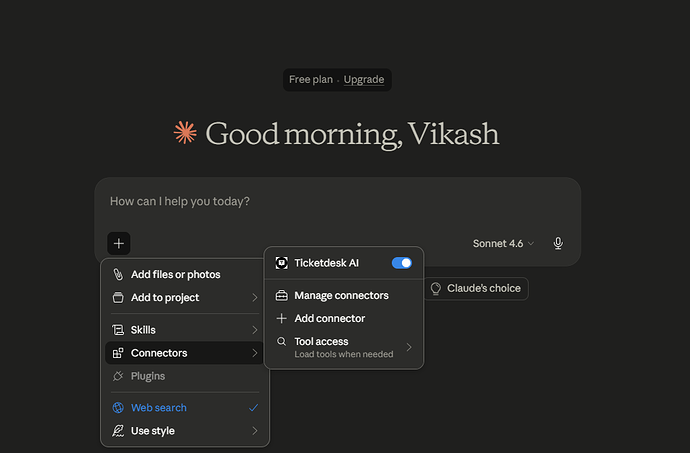
Task: Expand the Connectors submenu chevron
Action: point(255,353)
